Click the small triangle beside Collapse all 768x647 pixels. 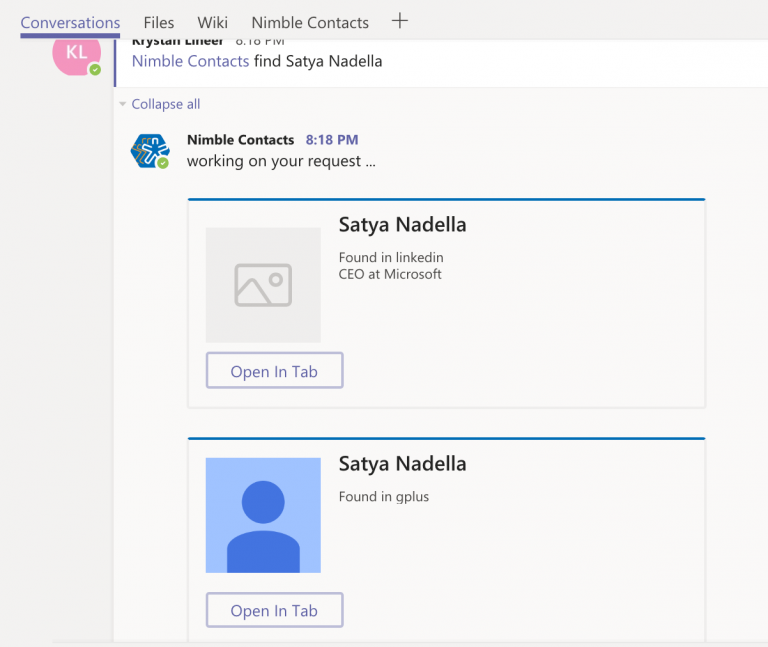click(123, 104)
